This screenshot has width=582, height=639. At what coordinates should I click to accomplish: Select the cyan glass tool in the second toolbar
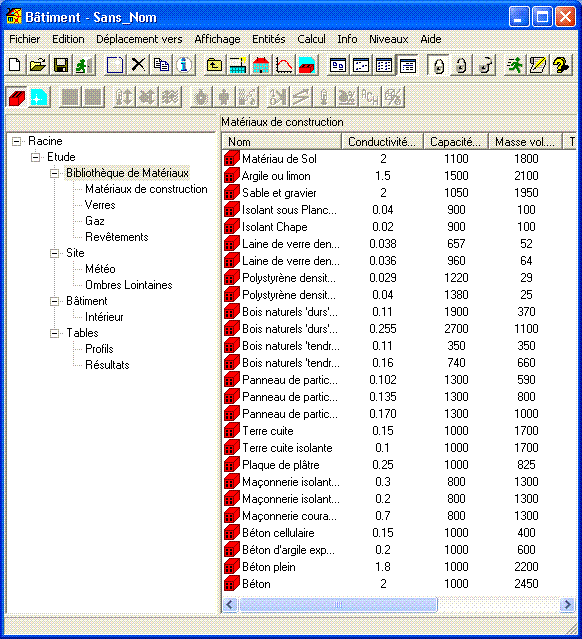(x=39, y=97)
